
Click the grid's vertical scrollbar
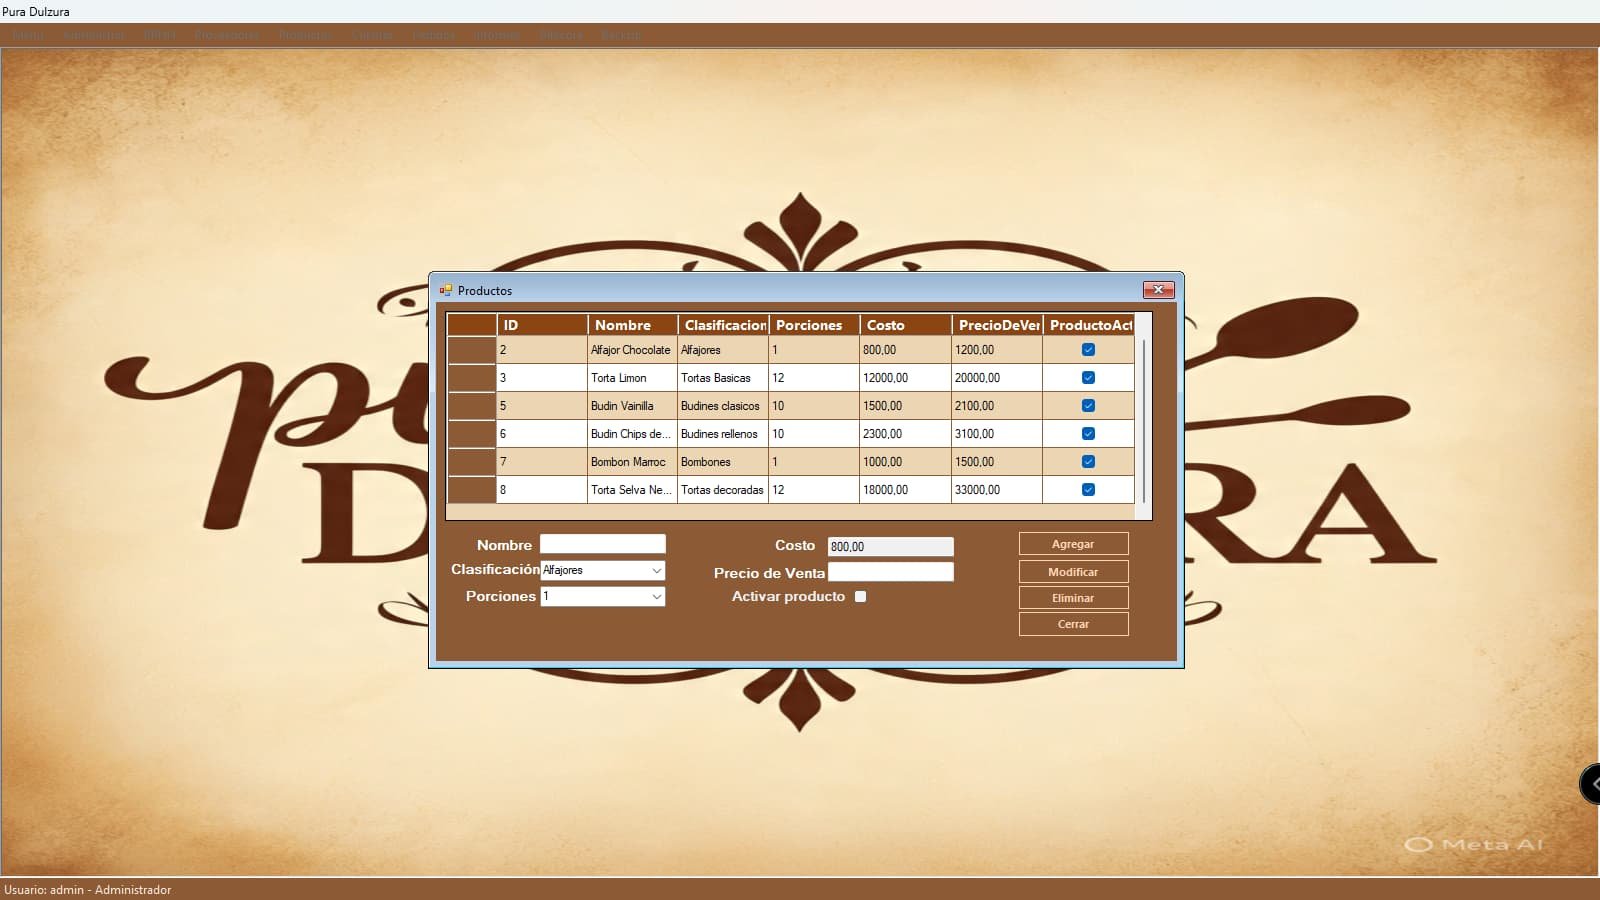[x=1143, y=420]
